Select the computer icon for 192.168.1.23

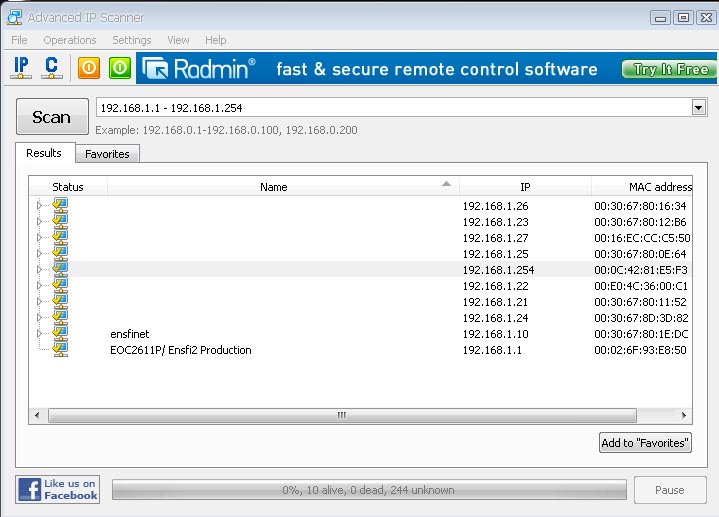pos(60,222)
